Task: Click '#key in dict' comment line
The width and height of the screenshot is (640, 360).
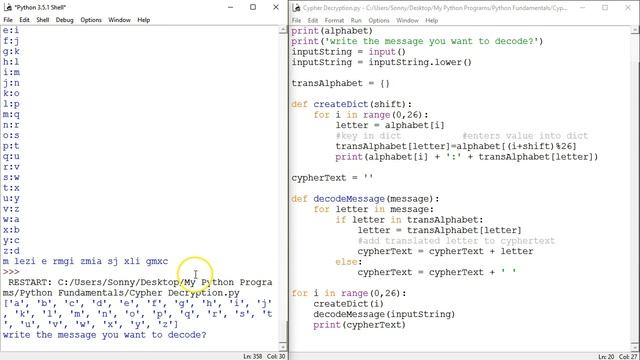Action: 368,136
